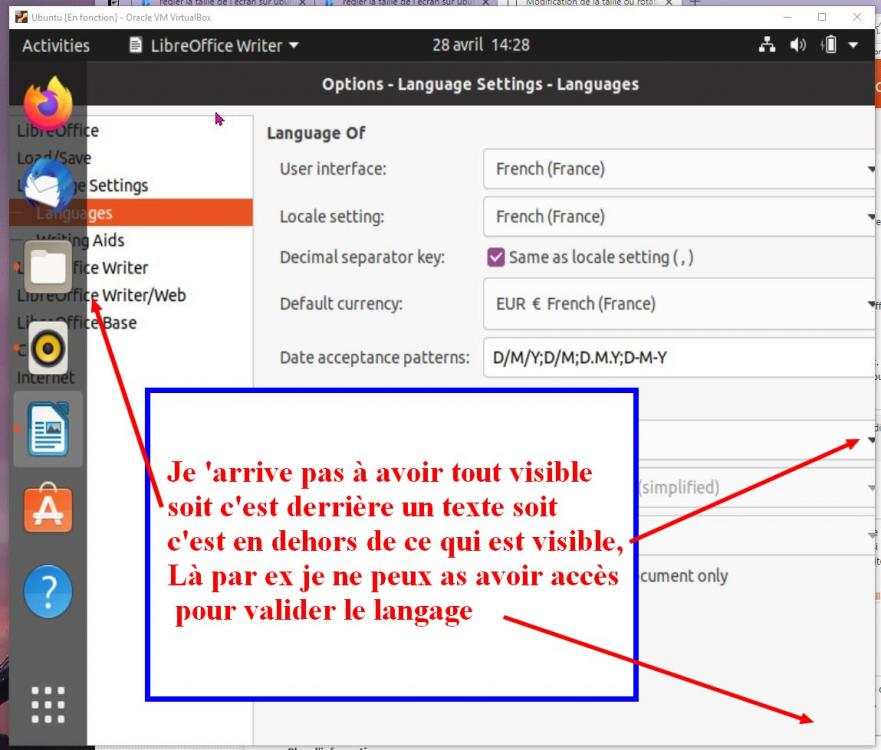Select LibreOffice Writer/Web tree item
The image size is (881, 750).
[102, 296]
